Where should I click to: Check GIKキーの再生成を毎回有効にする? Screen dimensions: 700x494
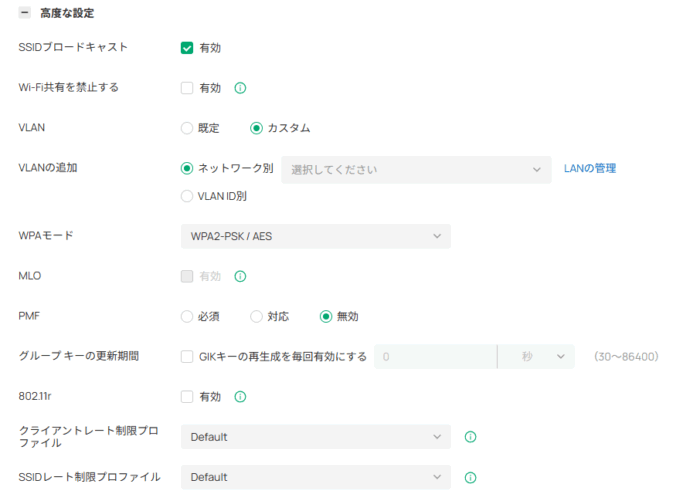(187, 356)
